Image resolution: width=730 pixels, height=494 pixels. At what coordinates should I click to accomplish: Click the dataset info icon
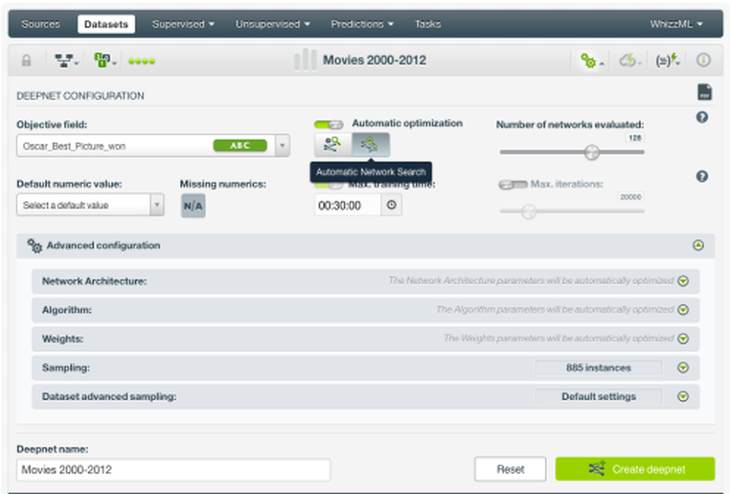[703, 60]
